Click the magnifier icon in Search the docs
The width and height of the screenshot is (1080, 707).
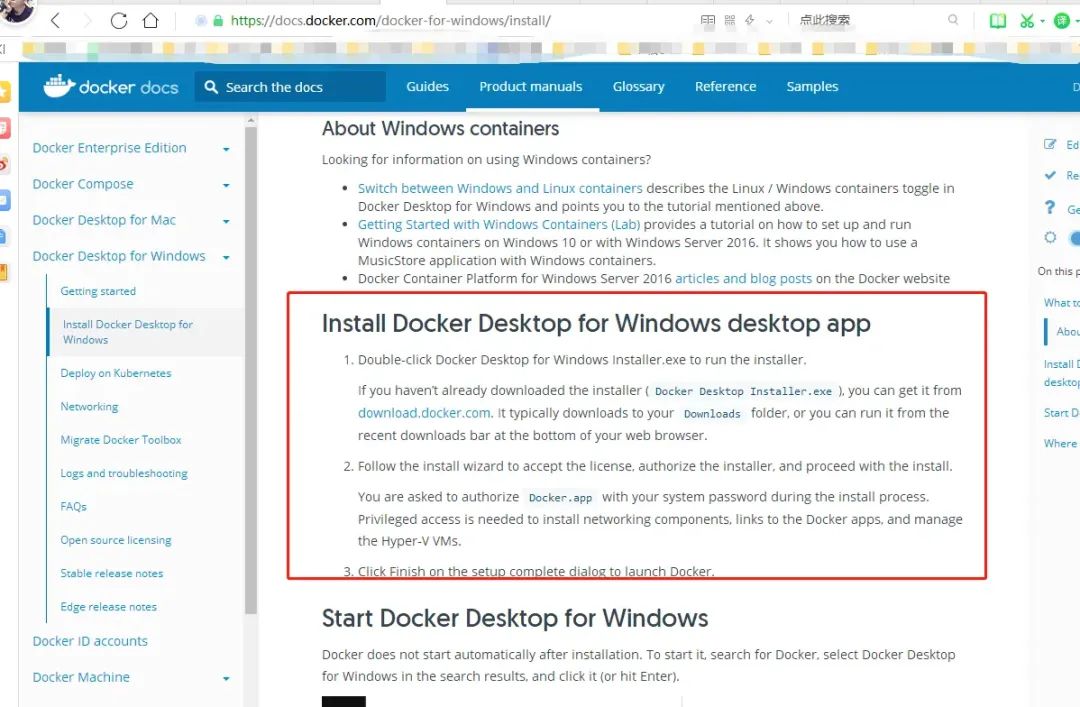click(x=211, y=87)
